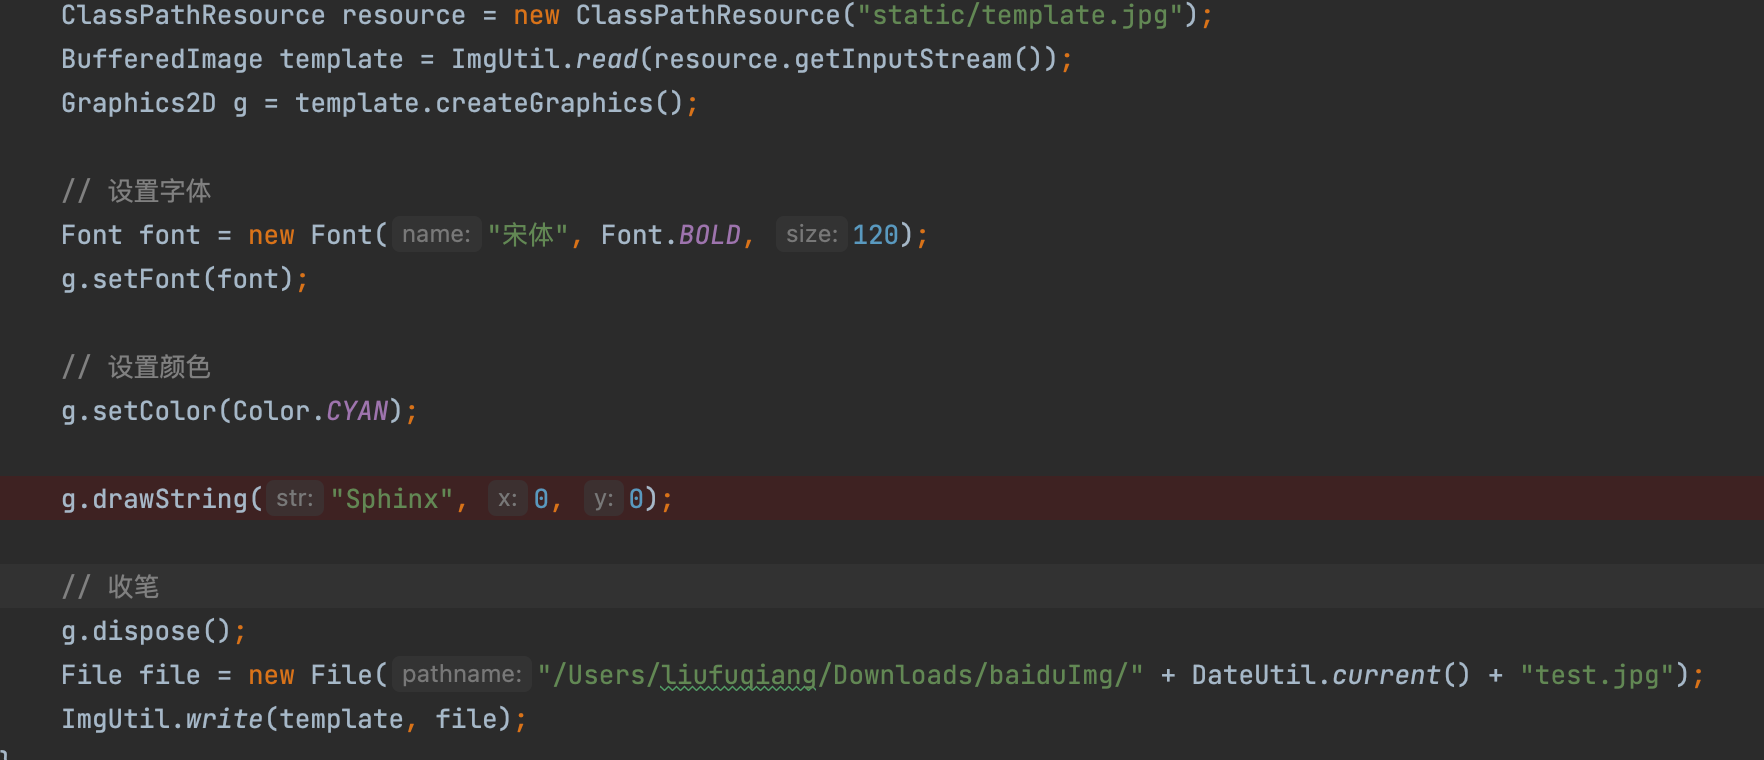The image size is (1764, 760).
Task: Click the "pathname:" parameter hint
Action: [462, 675]
